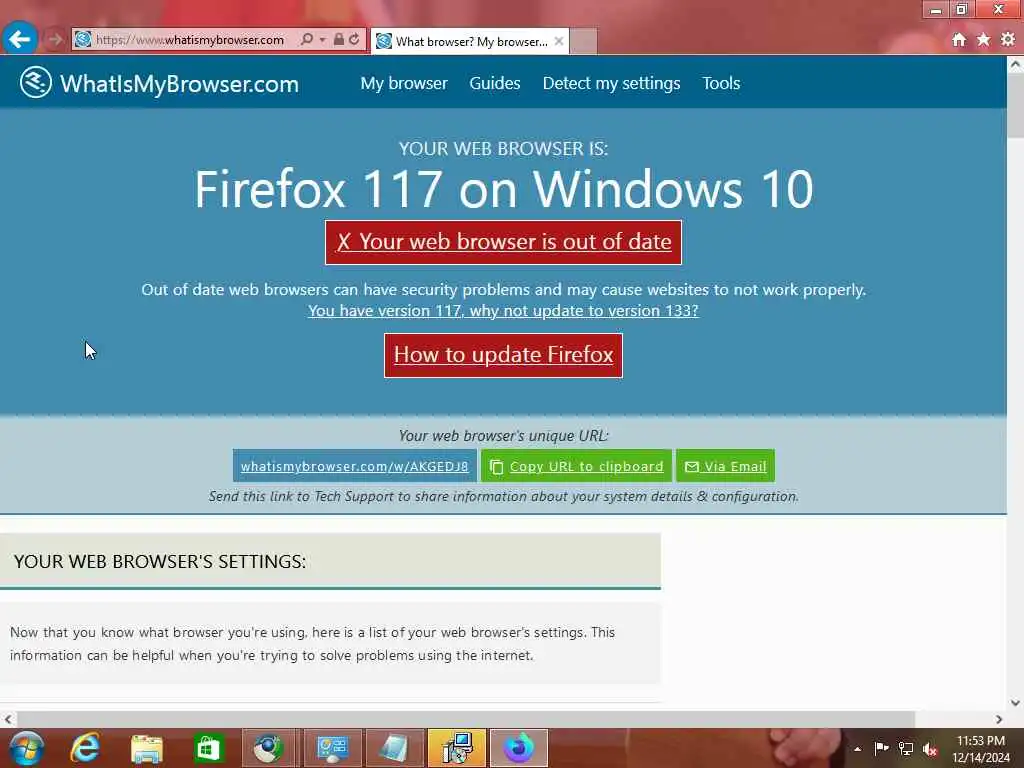Open the Windows Start button
Image resolution: width=1024 pixels, height=768 pixels.
[27, 748]
